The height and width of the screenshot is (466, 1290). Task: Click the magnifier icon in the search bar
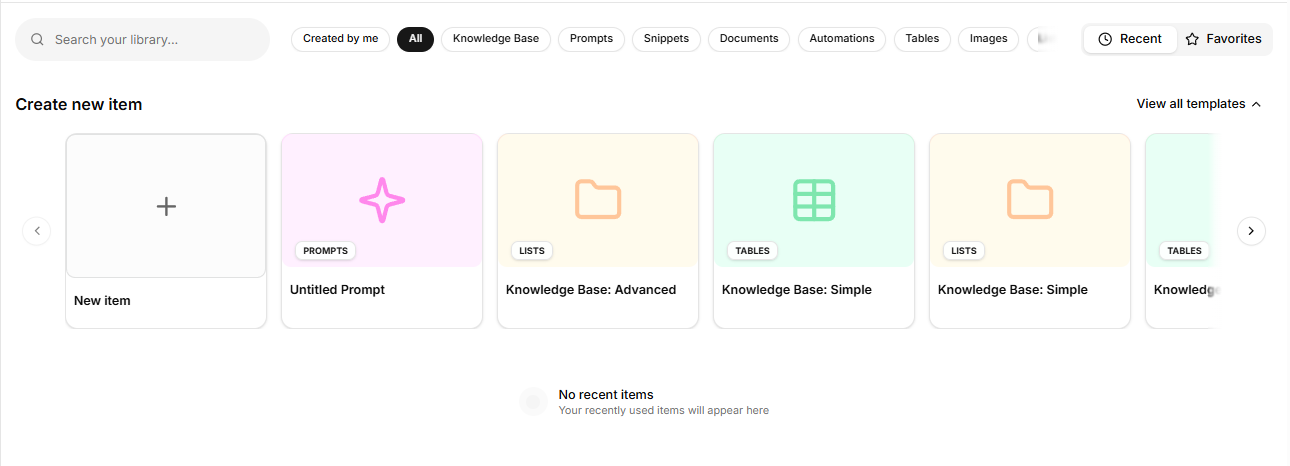(x=38, y=40)
